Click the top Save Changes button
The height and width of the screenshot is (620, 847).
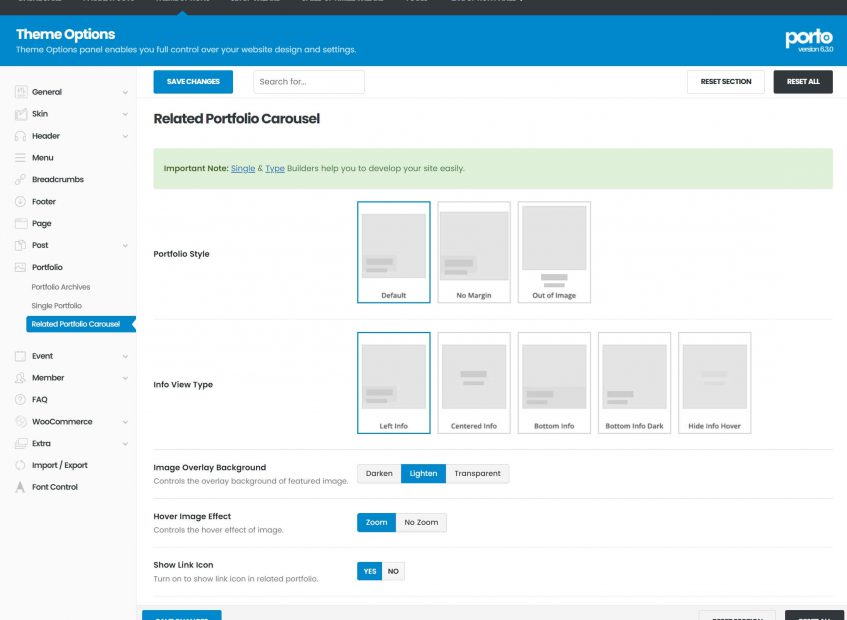click(x=193, y=82)
